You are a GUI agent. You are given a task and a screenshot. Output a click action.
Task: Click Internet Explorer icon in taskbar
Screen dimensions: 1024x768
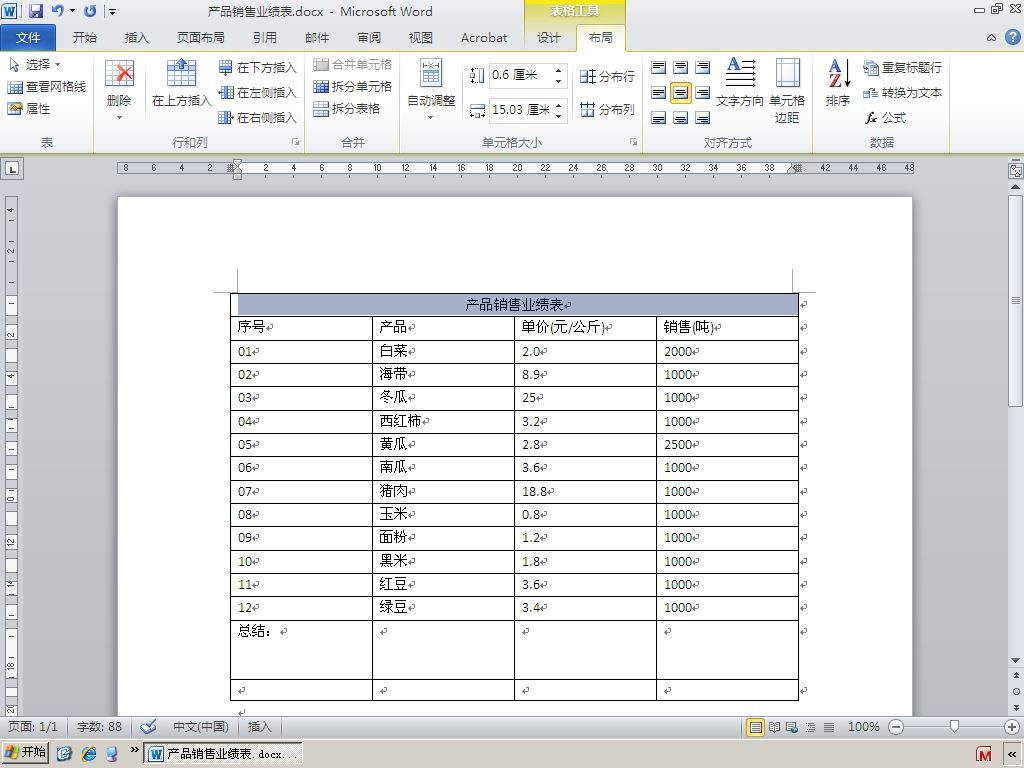(89, 754)
